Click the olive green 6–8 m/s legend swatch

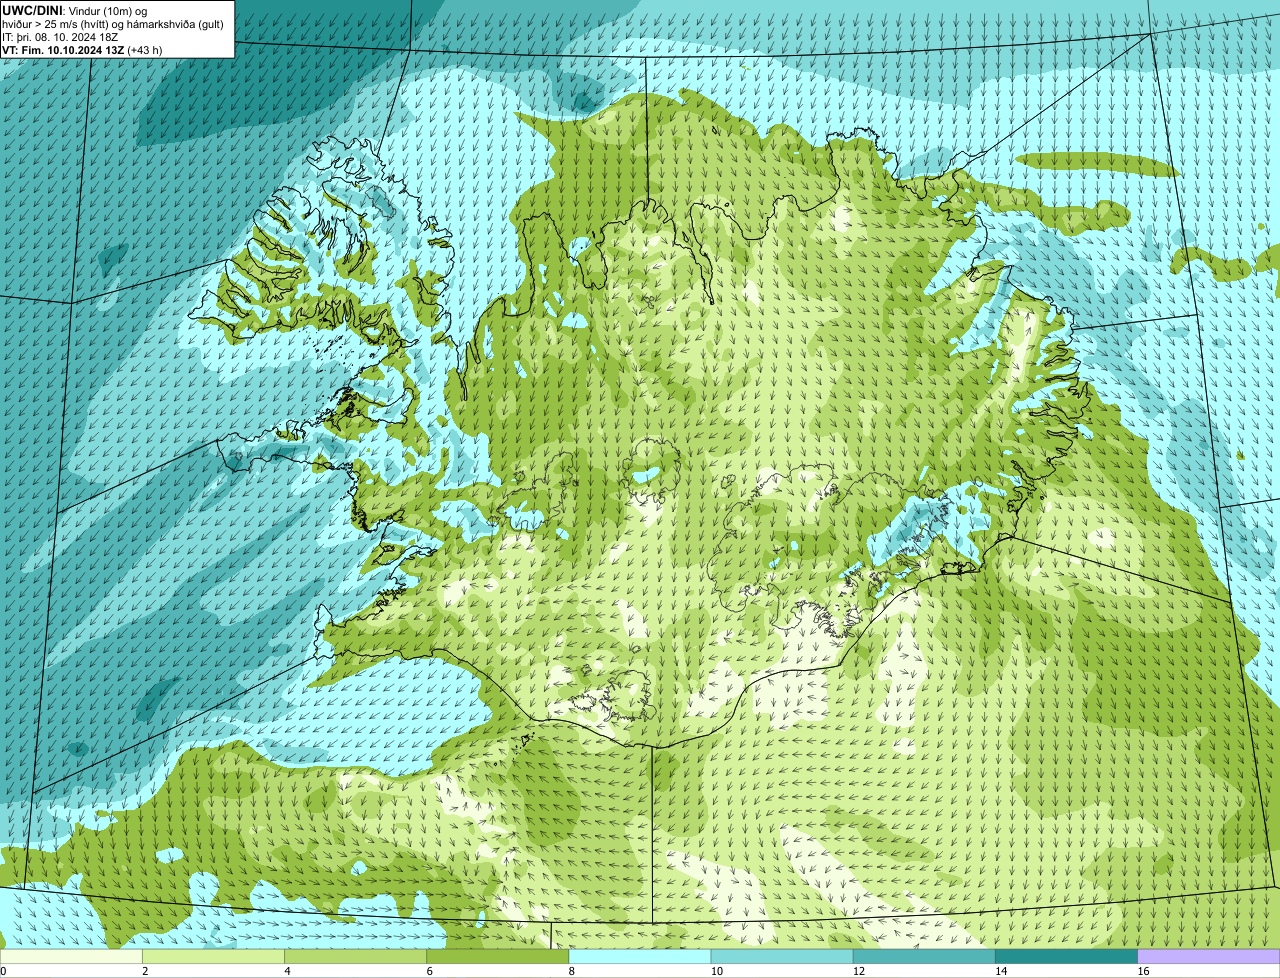pyautogui.click(x=500, y=956)
